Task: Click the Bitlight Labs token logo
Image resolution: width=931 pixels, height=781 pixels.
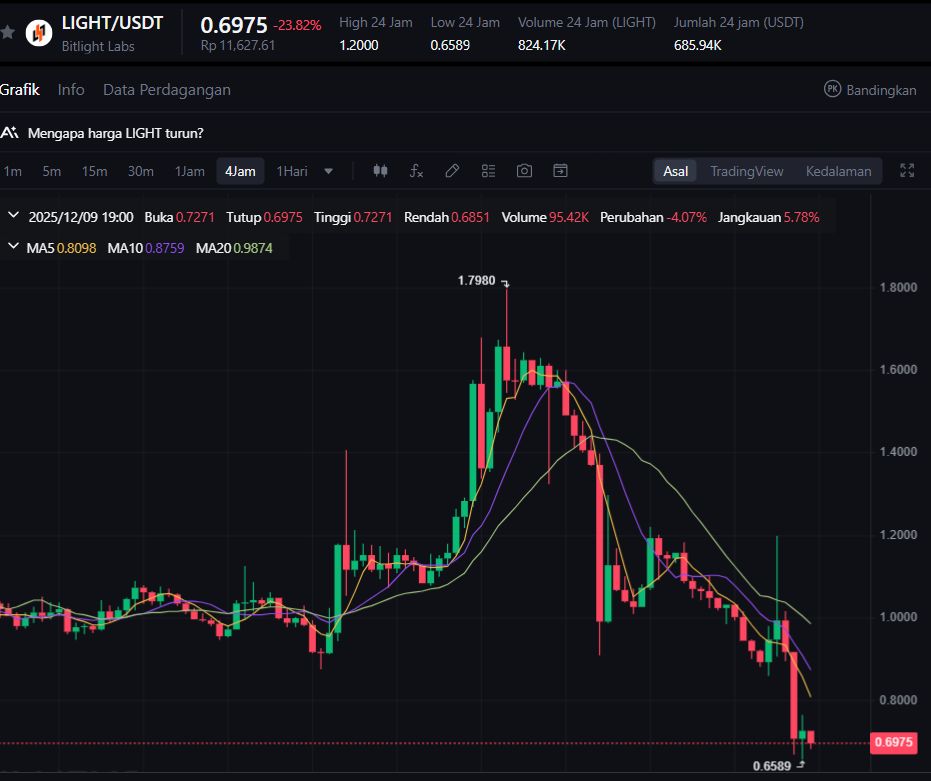Action: 39,33
